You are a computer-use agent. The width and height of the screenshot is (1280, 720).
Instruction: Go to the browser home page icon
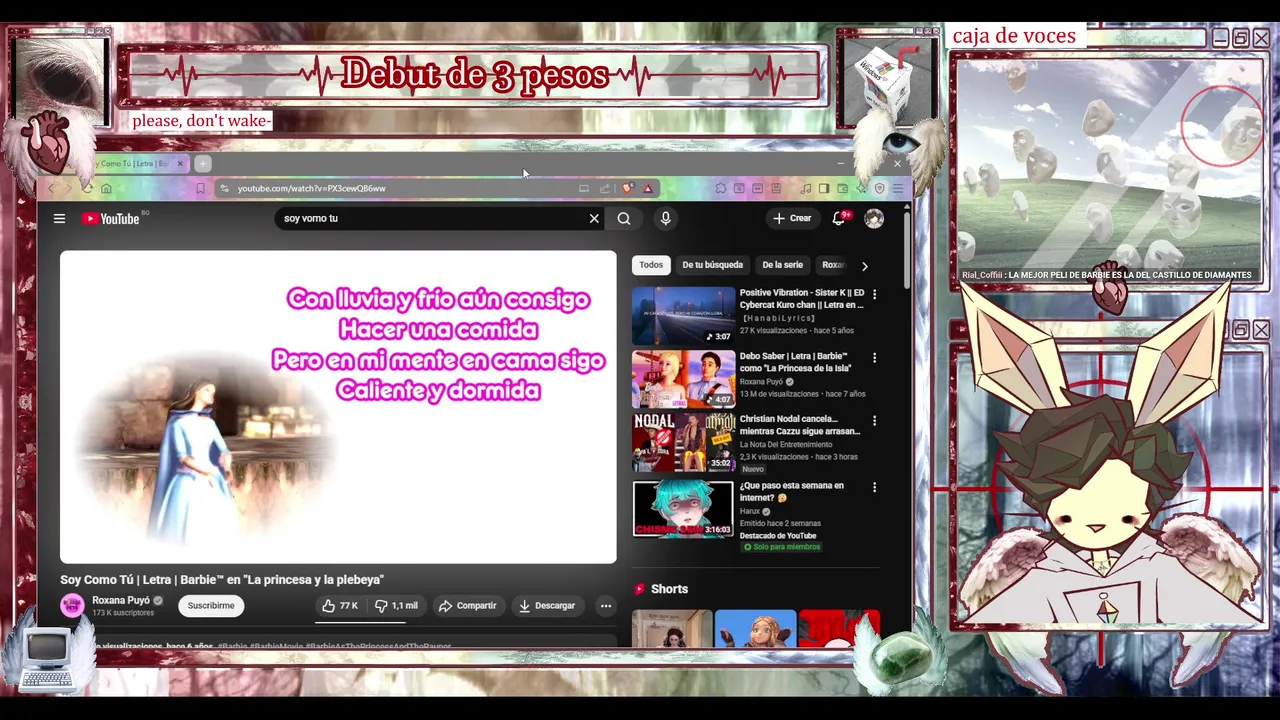pos(106,188)
